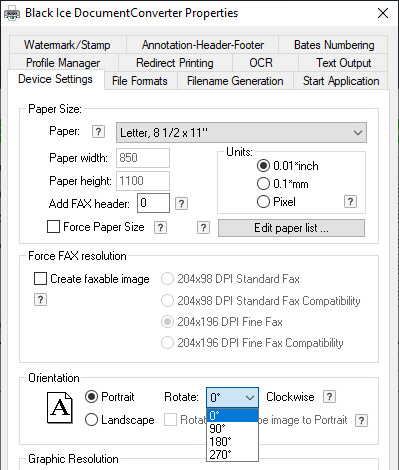Choose 0.1*mm units radio button
Image resolution: width=399 pixels, height=470 pixels.
[x=263, y=184]
